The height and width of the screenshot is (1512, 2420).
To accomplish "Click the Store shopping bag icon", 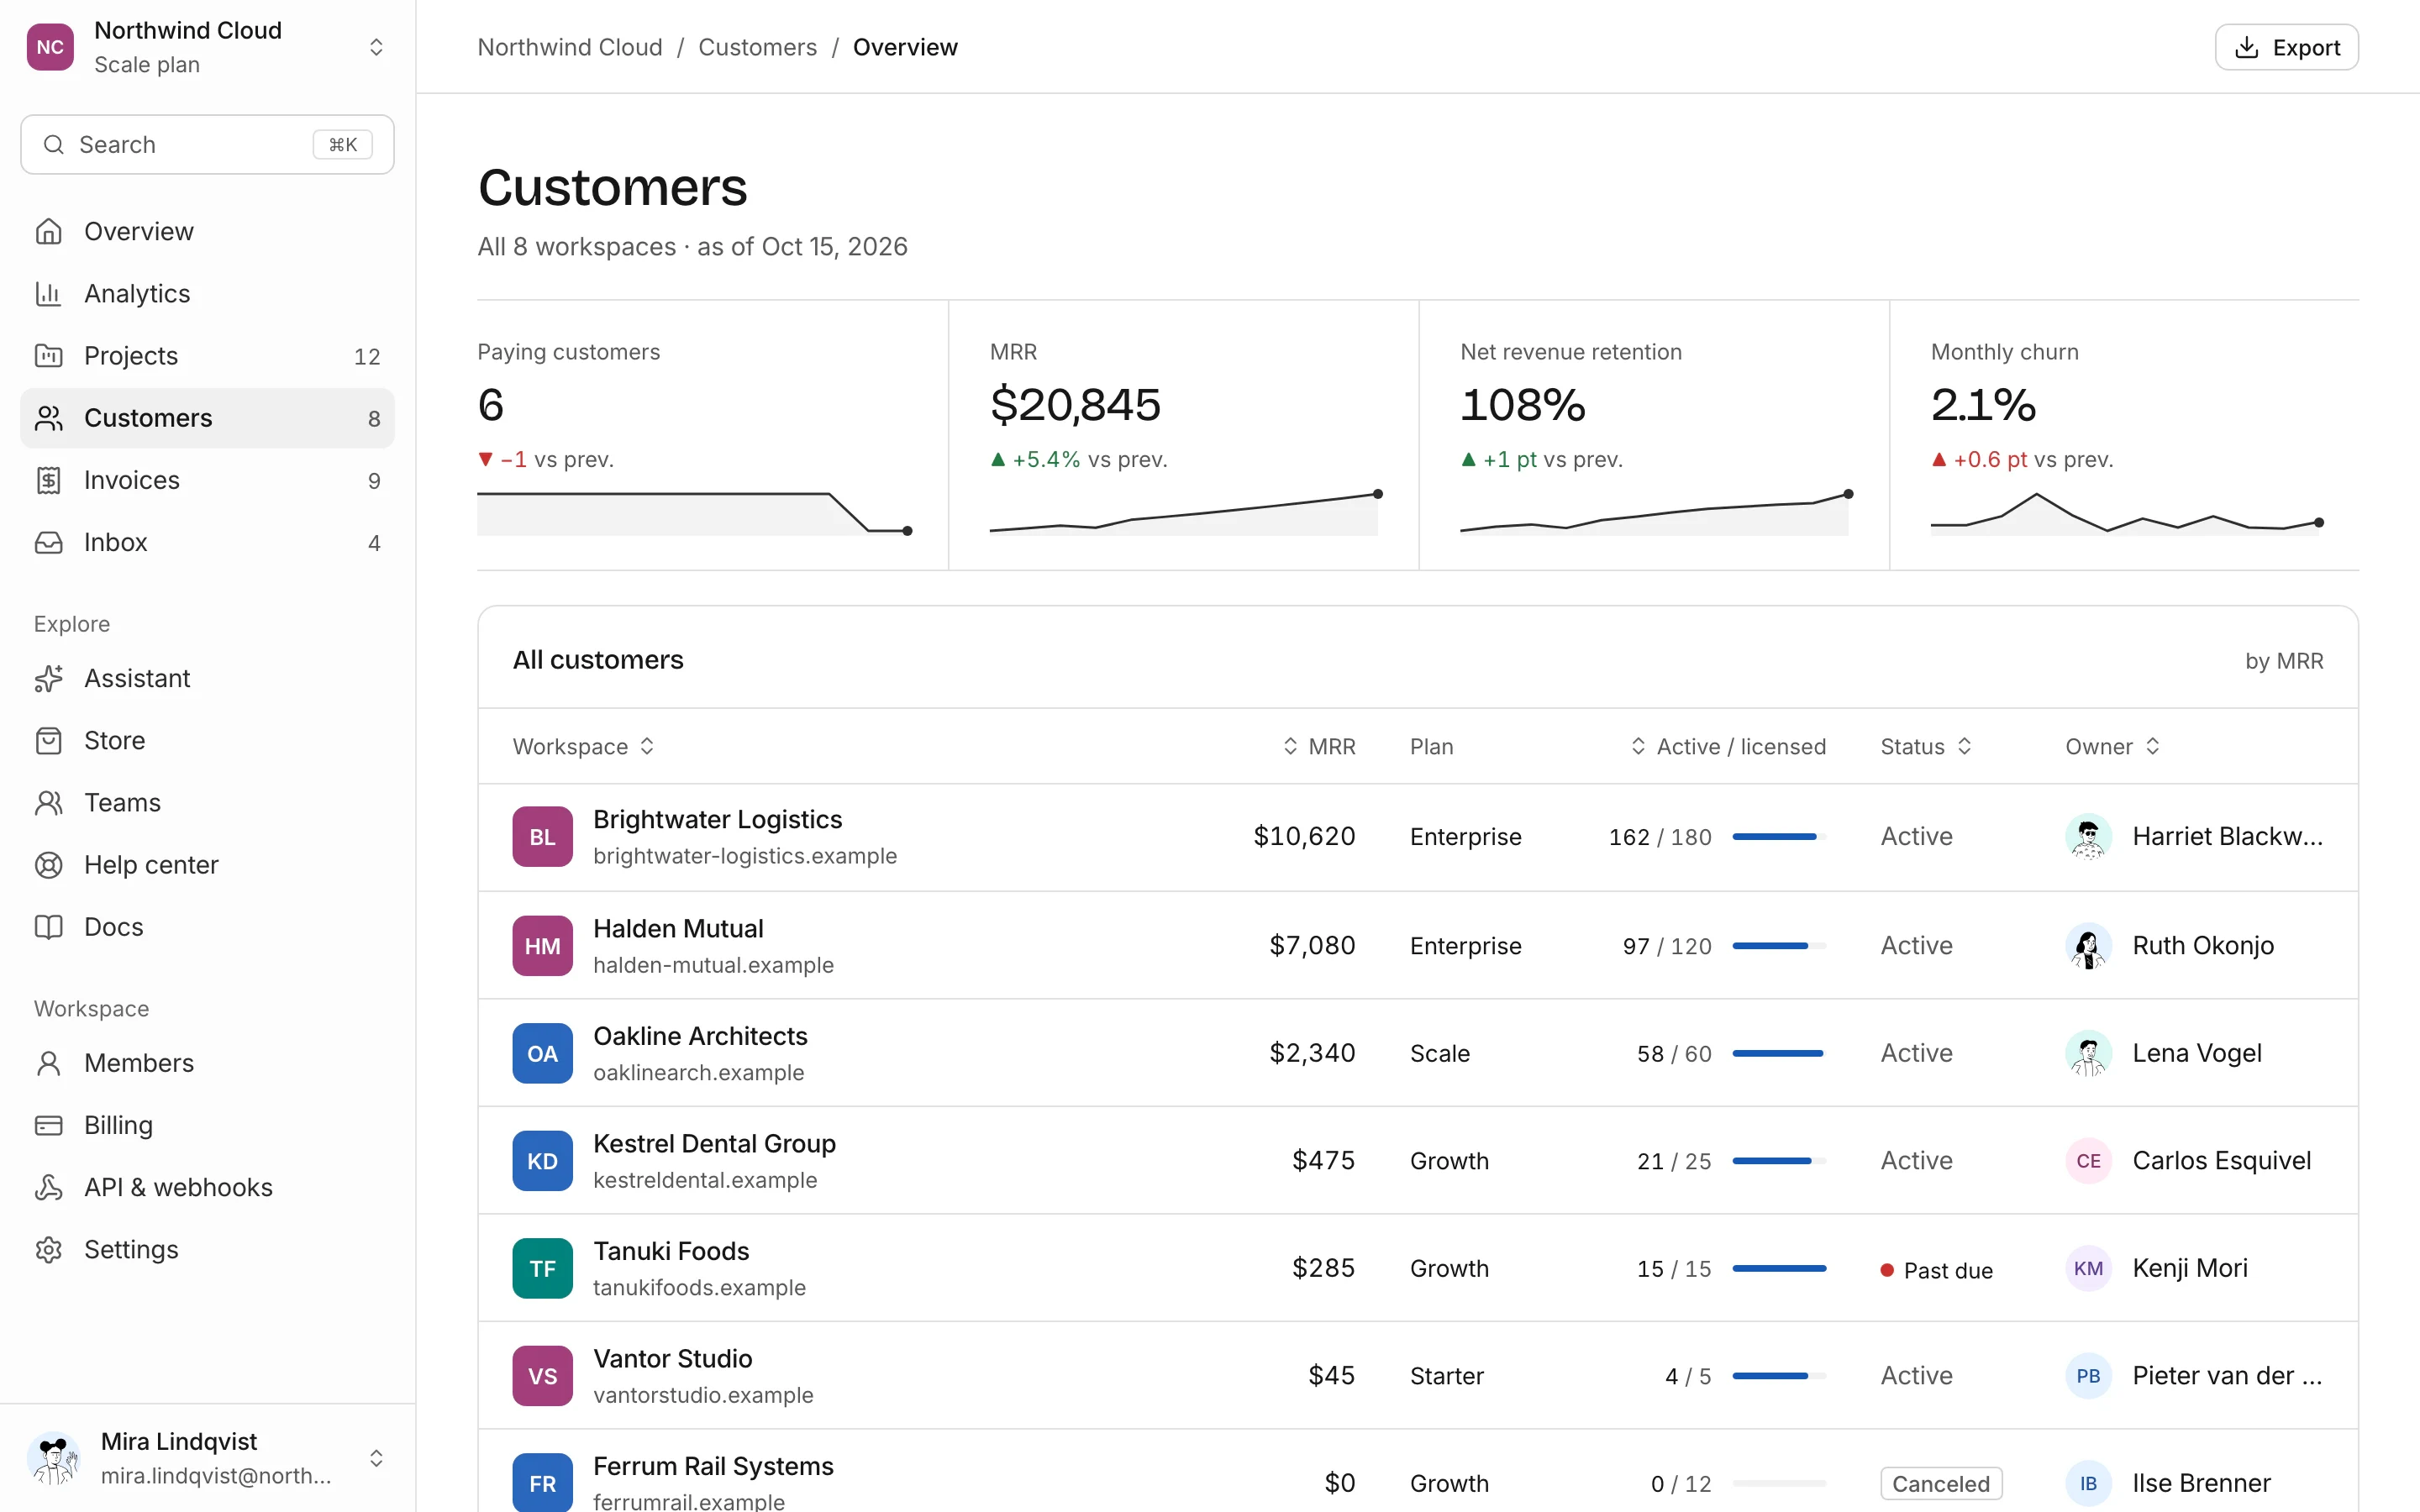I will click(x=48, y=740).
